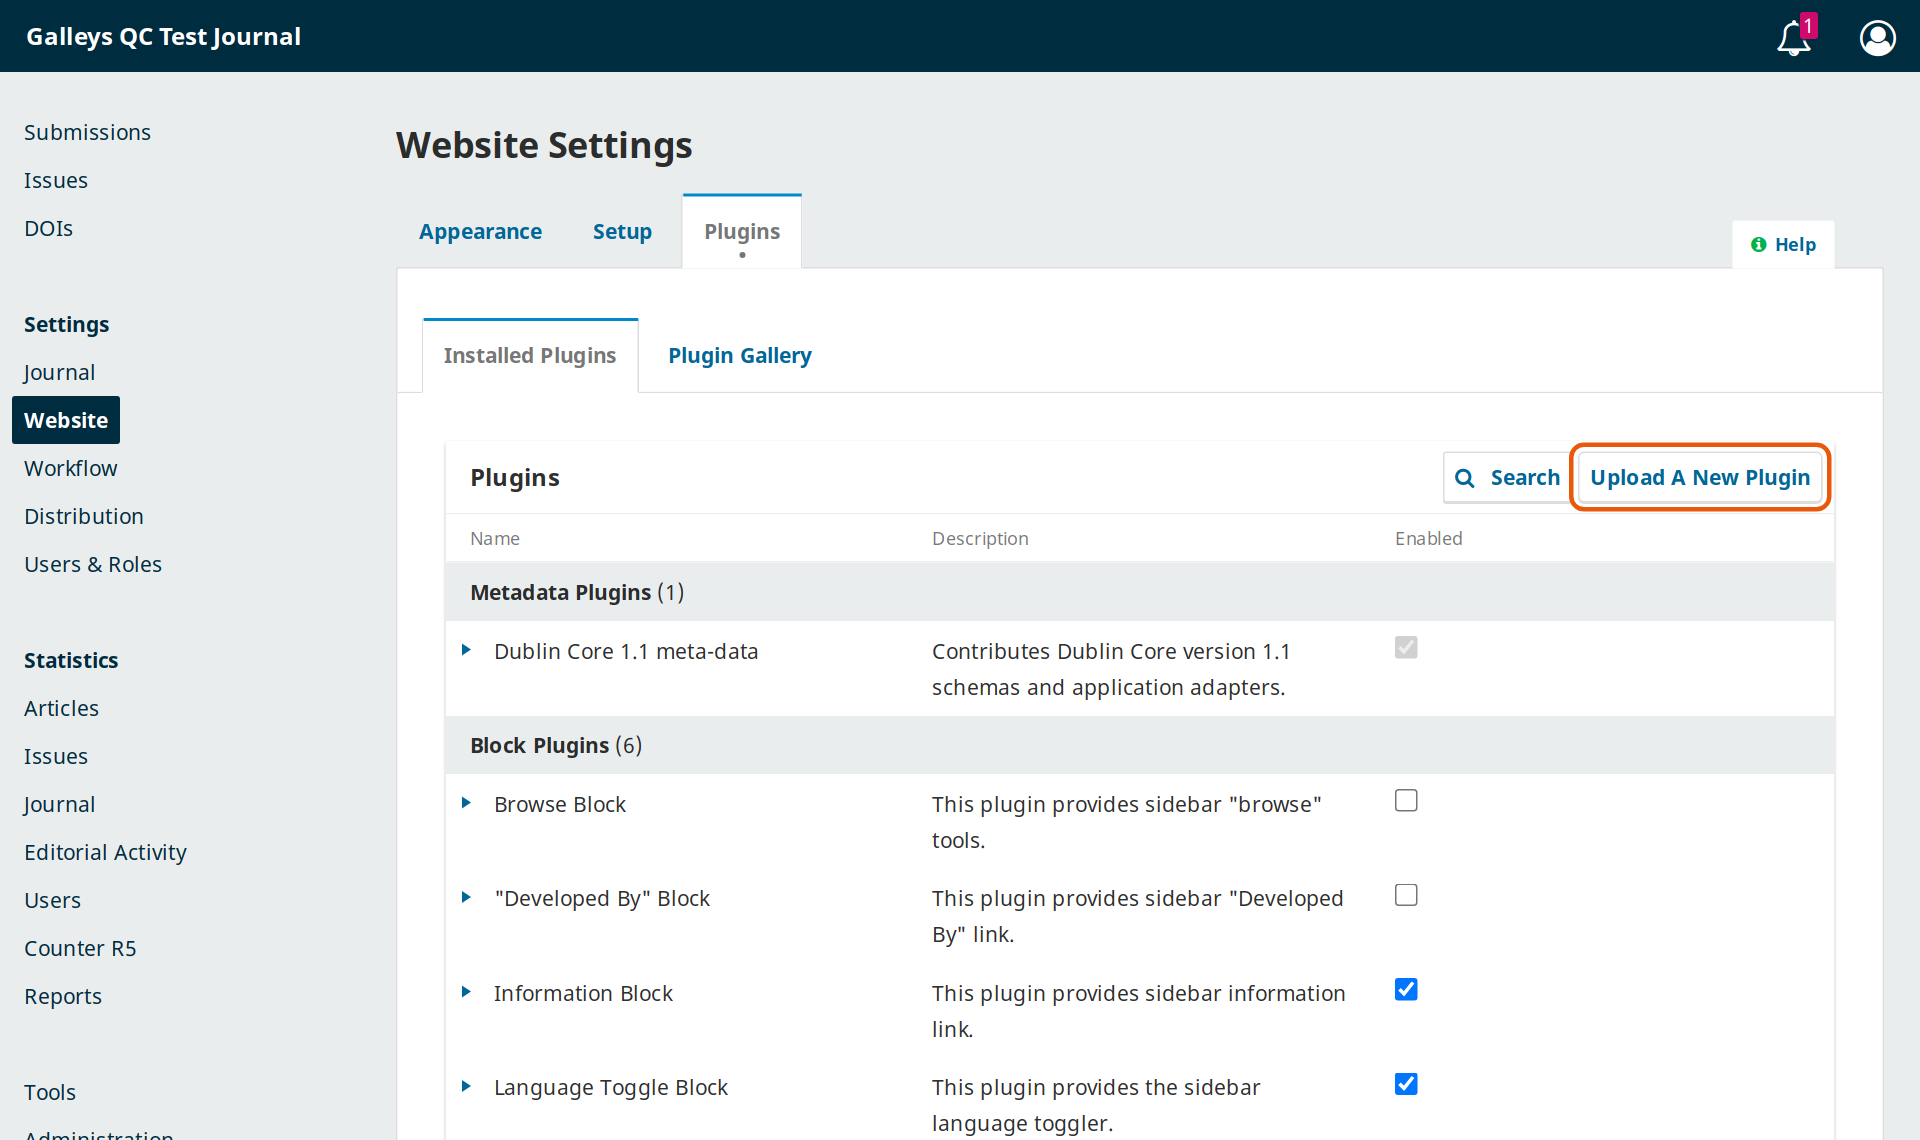Image resolution: width=1920 pixels, height=1140 pixels.
Task: Click the Information Block plugin name
Action: 583,993
